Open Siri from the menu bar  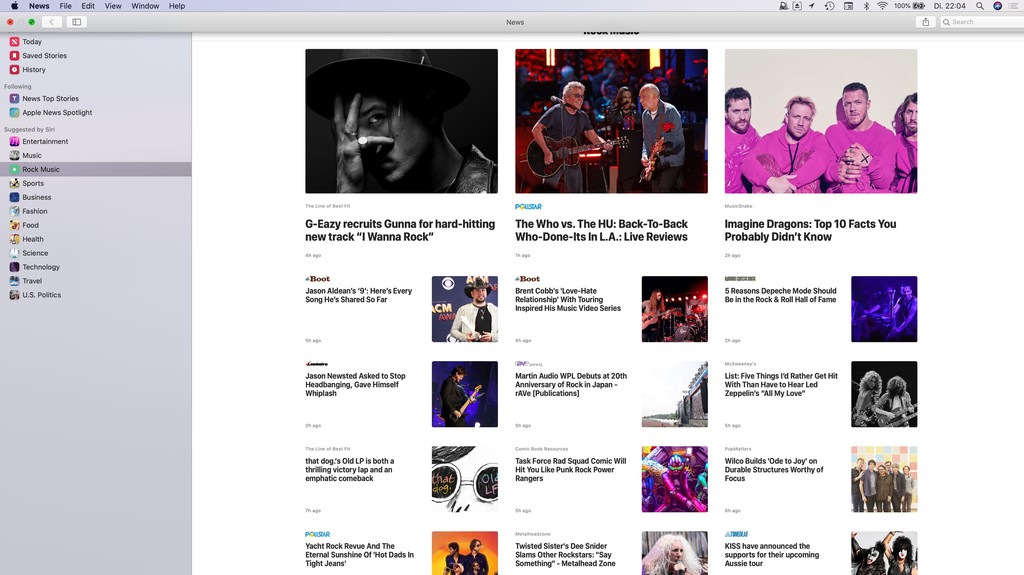tap(997, 6)
